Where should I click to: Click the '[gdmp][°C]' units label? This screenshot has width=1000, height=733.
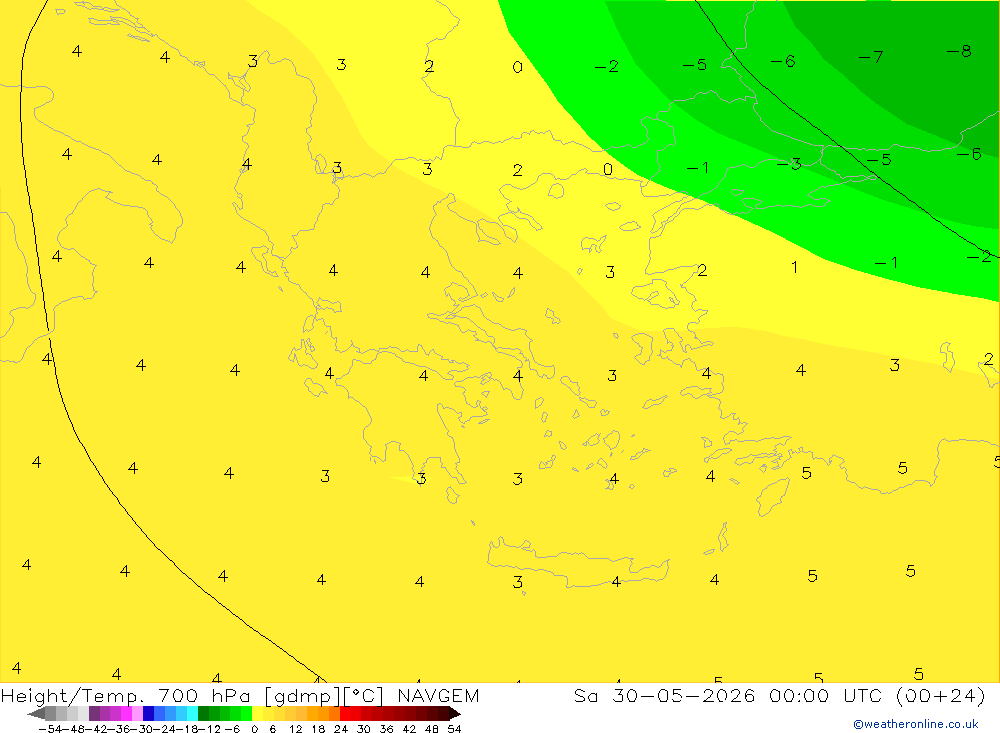(325, 696)
